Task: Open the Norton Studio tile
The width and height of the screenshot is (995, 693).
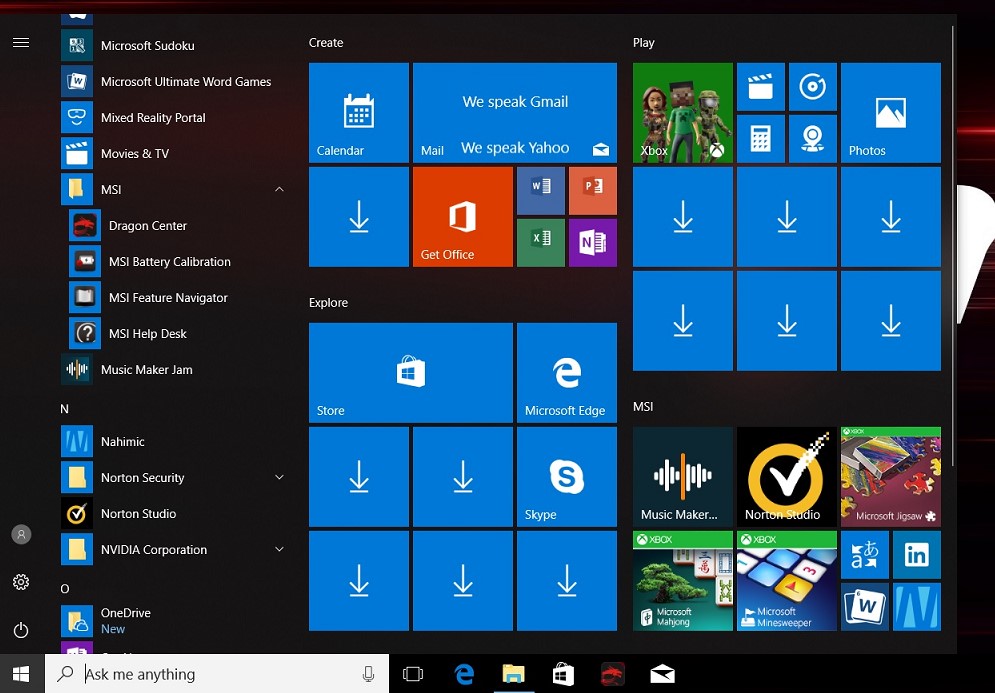Action: [x=786, y=476]
